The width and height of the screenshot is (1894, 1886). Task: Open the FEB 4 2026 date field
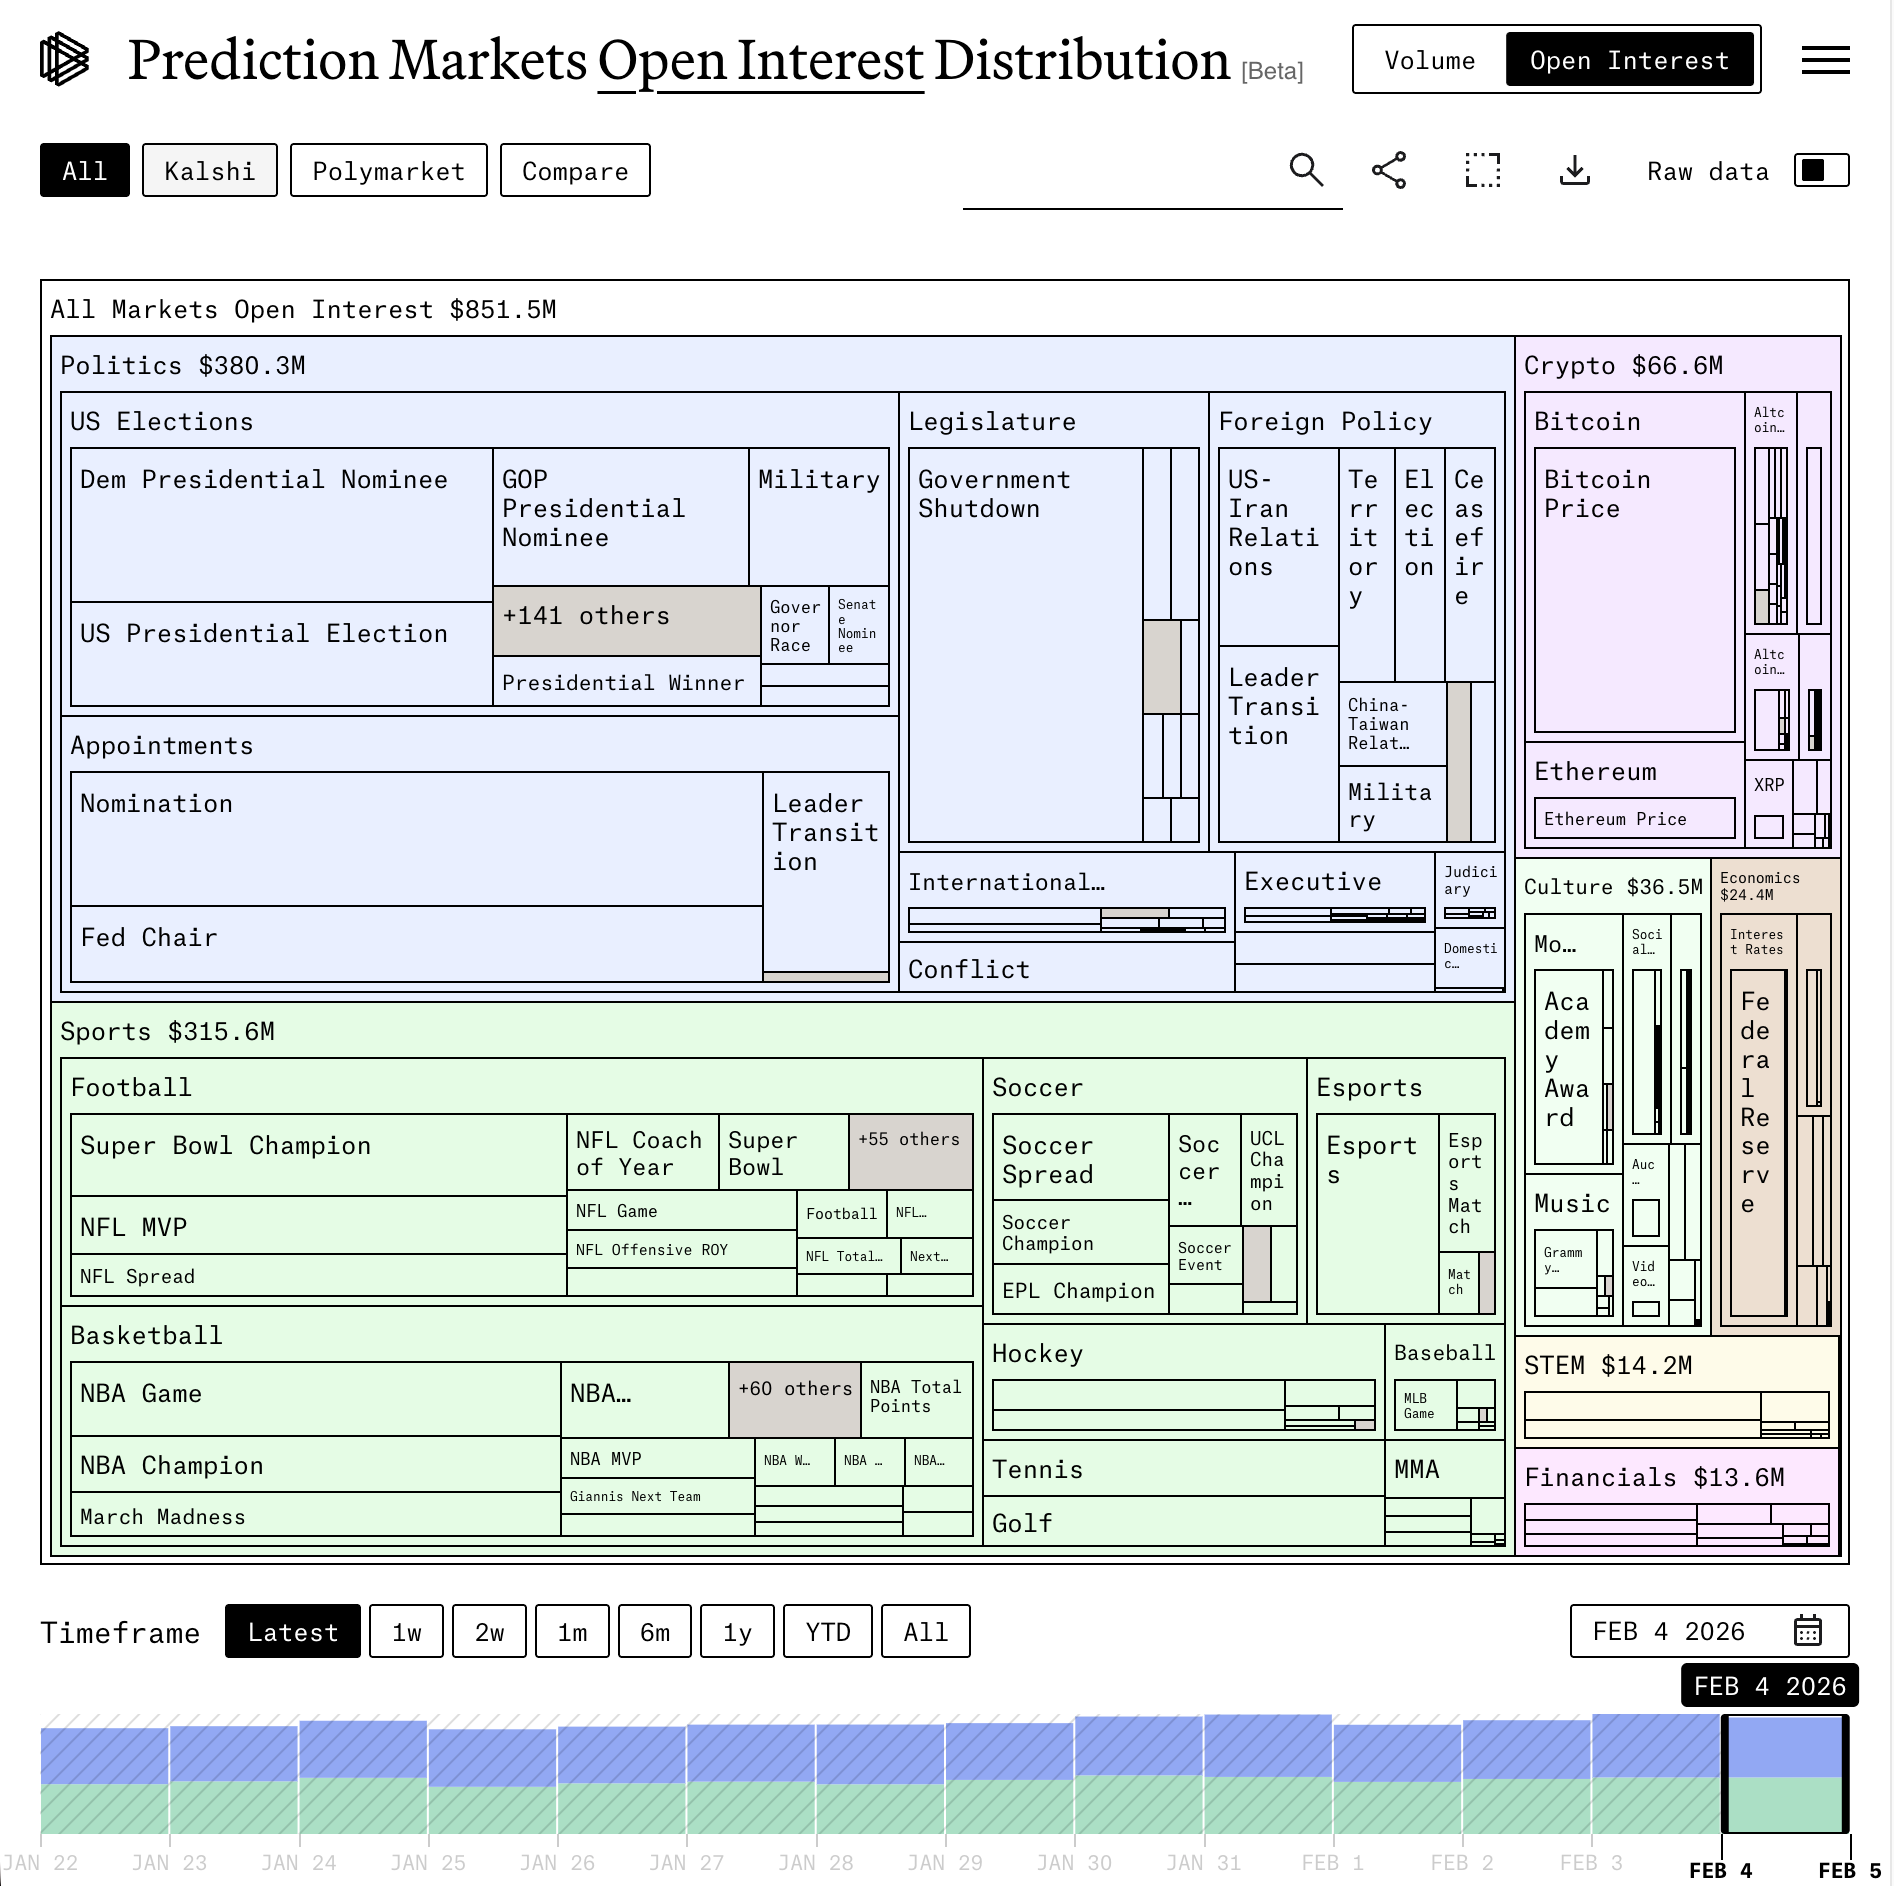pyautogui.click(x=1709, y=1631)
